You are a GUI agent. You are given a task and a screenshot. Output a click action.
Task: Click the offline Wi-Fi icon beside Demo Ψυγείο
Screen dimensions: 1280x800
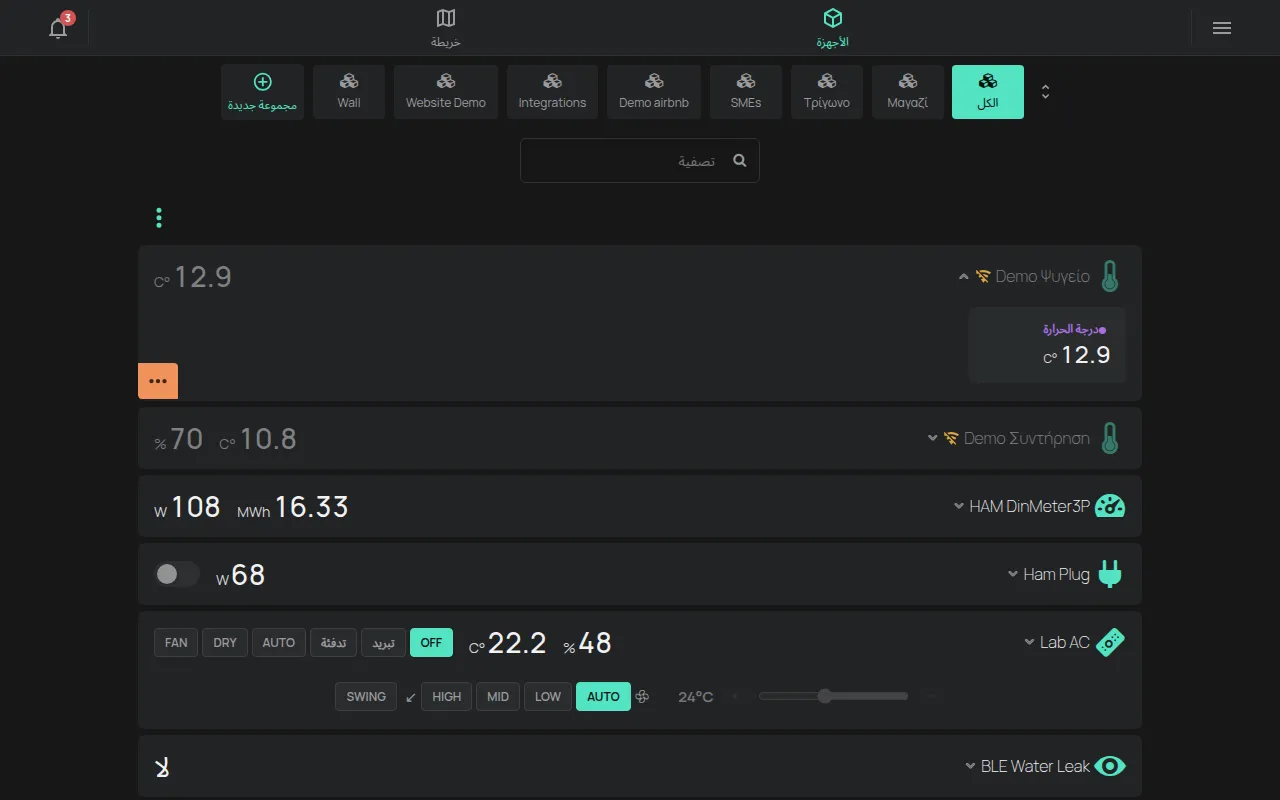(x=983, y=276)
